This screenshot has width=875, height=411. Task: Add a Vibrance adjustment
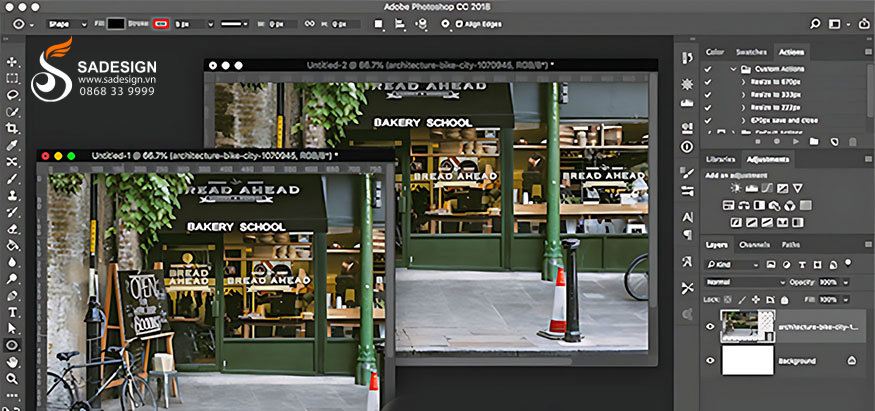(798, 188)
